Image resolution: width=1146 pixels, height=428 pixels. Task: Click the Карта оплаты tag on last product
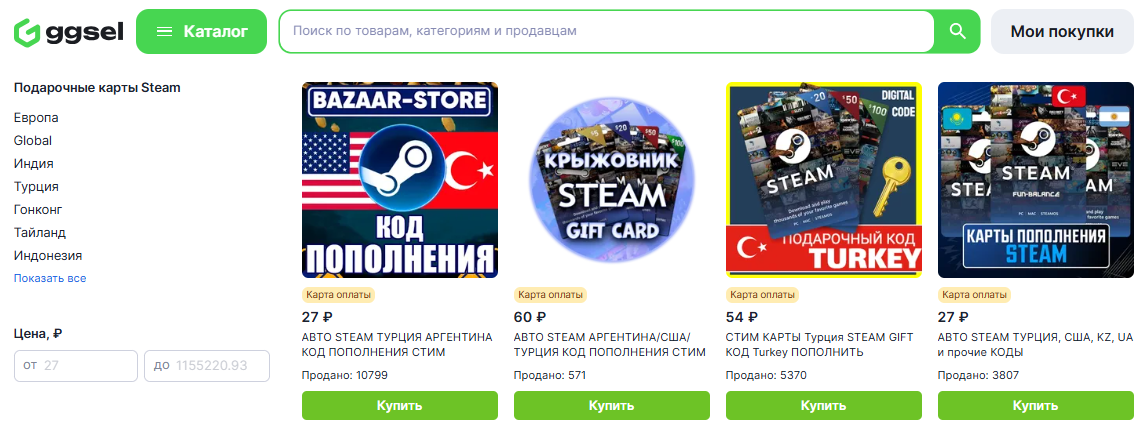[x=974, y=295]
